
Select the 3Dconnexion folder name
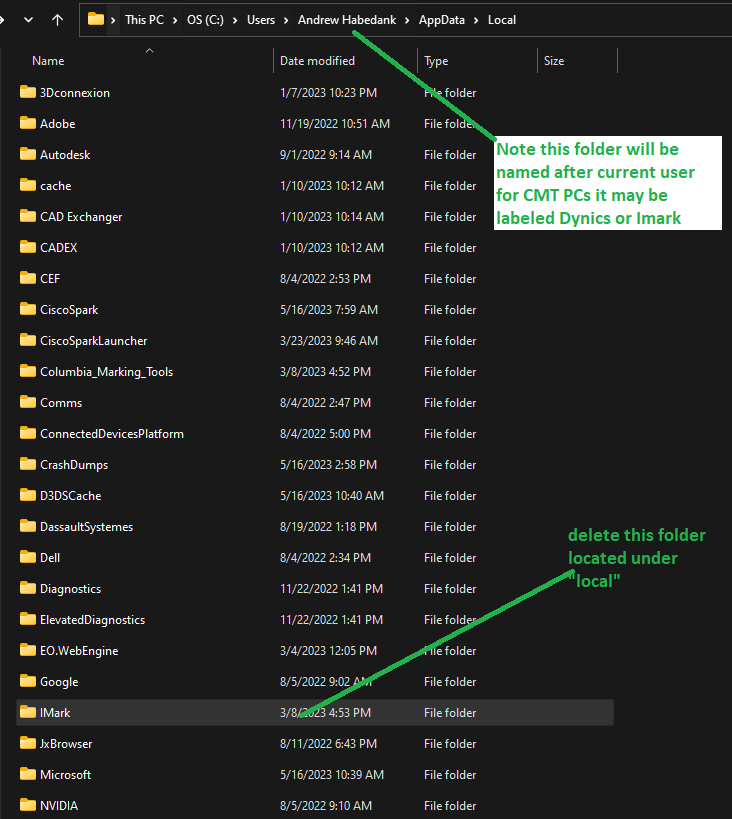click(x=75, y=93)
